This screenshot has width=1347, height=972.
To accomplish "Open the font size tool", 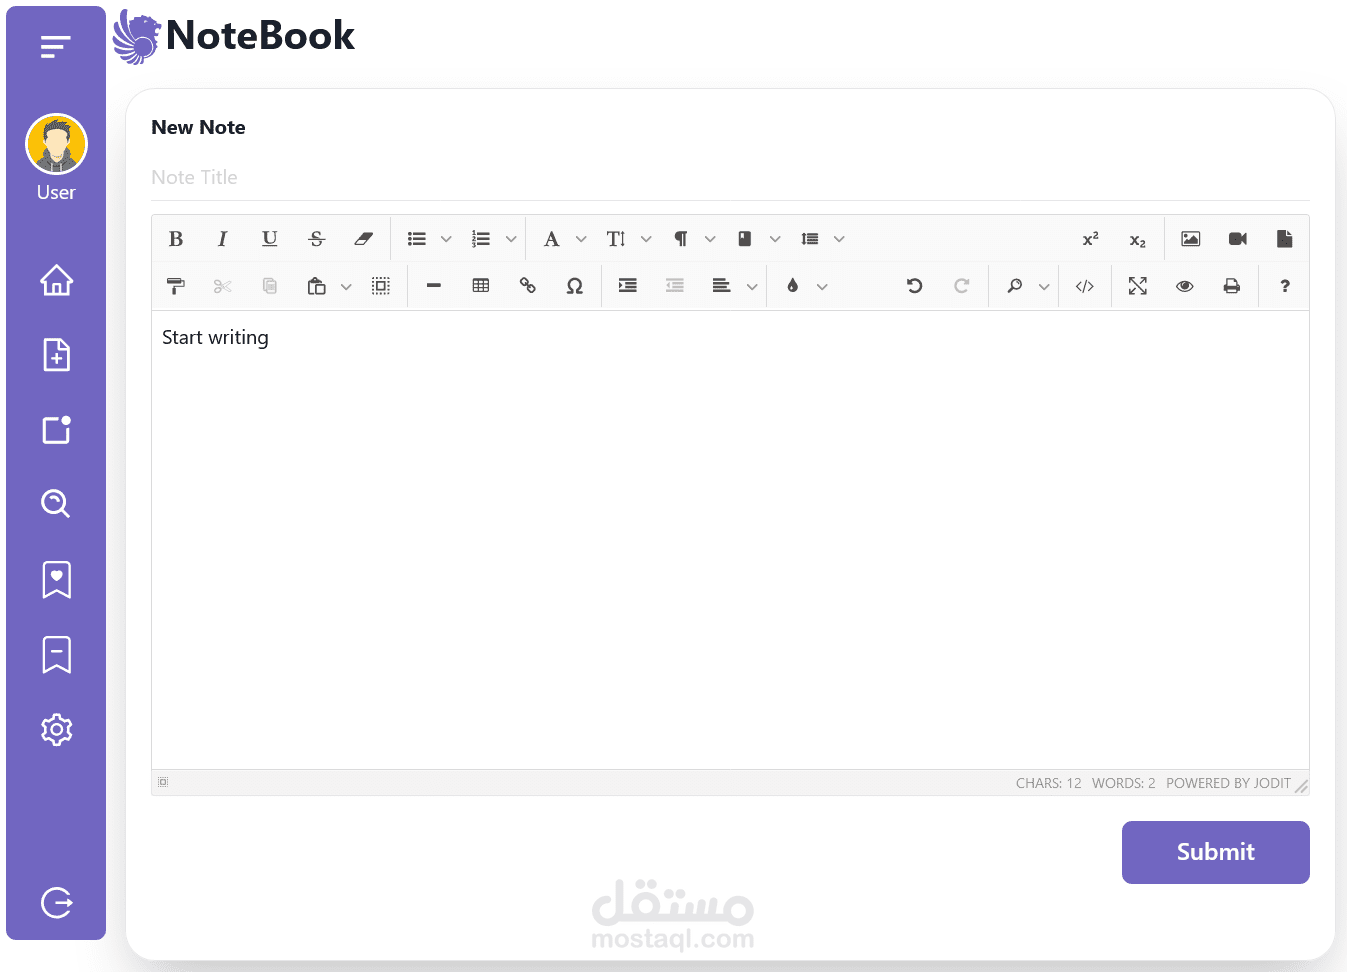I will (x=616, y=239).
